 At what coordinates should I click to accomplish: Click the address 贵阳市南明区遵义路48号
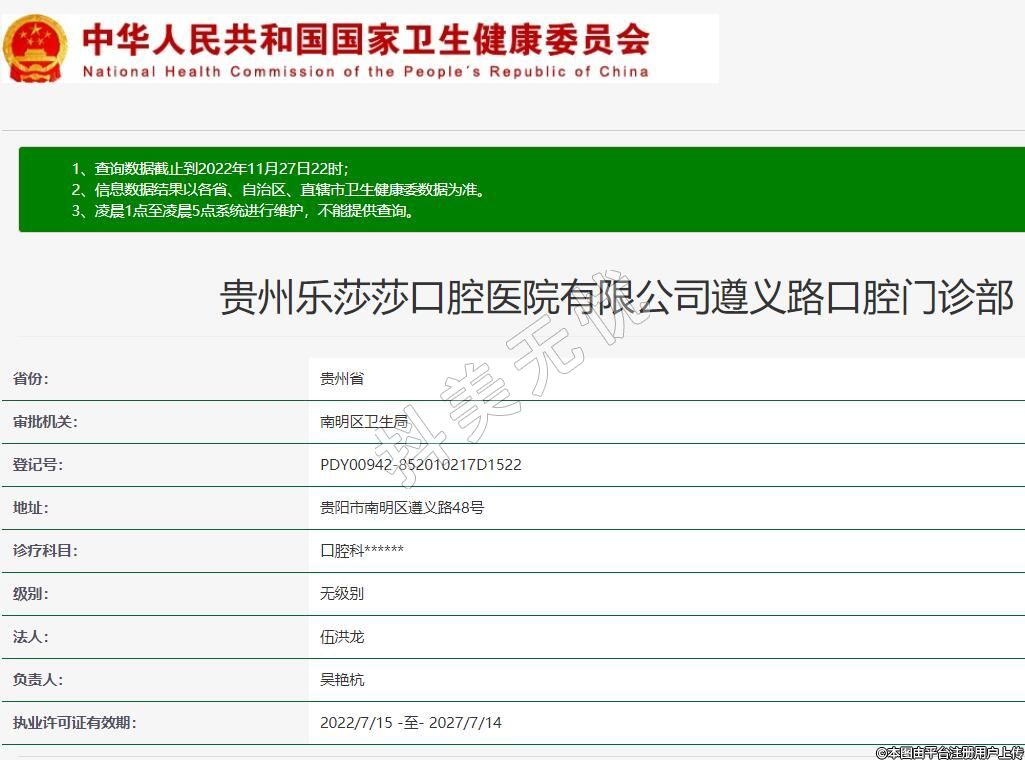point(402,508)
